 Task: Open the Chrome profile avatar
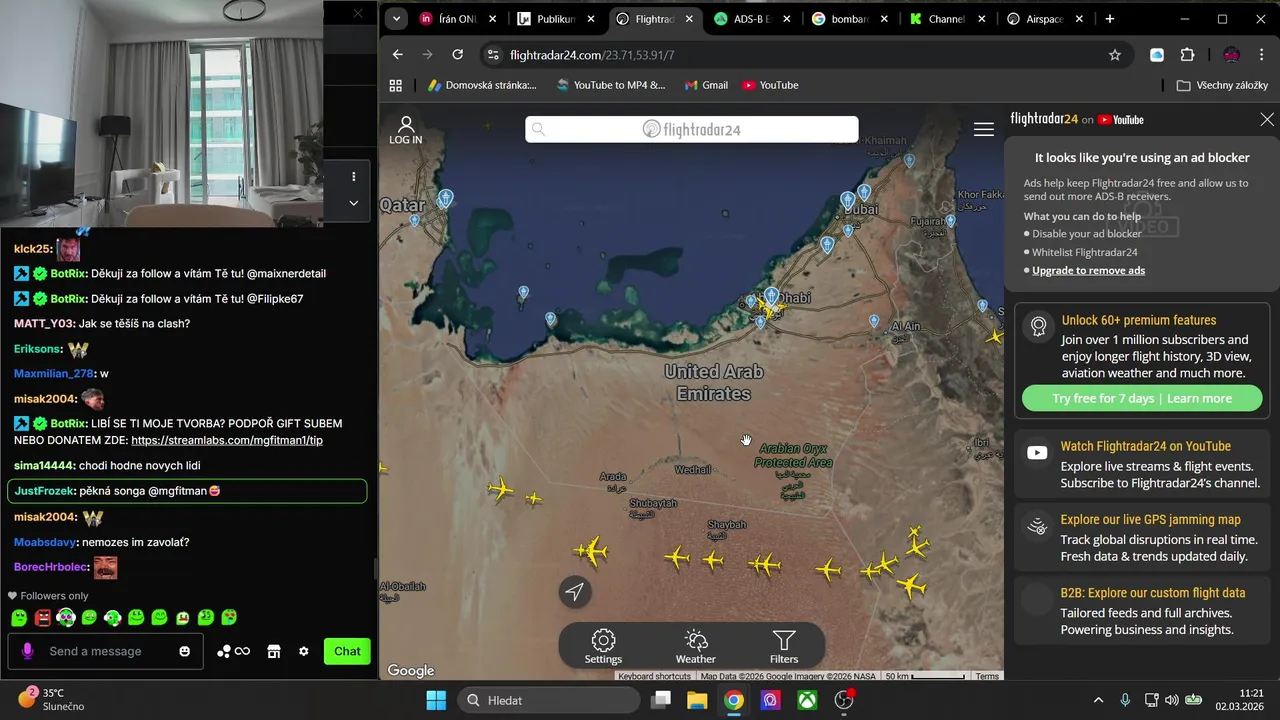click(1232, 55)
